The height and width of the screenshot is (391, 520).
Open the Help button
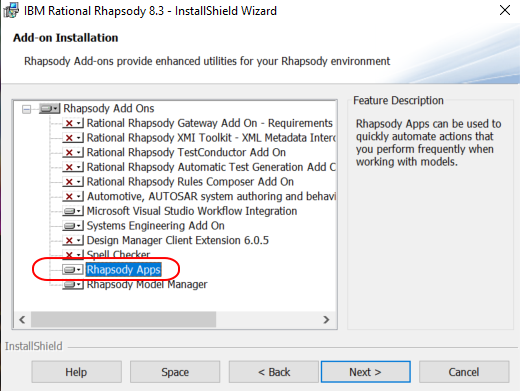(x=76, y=372)
